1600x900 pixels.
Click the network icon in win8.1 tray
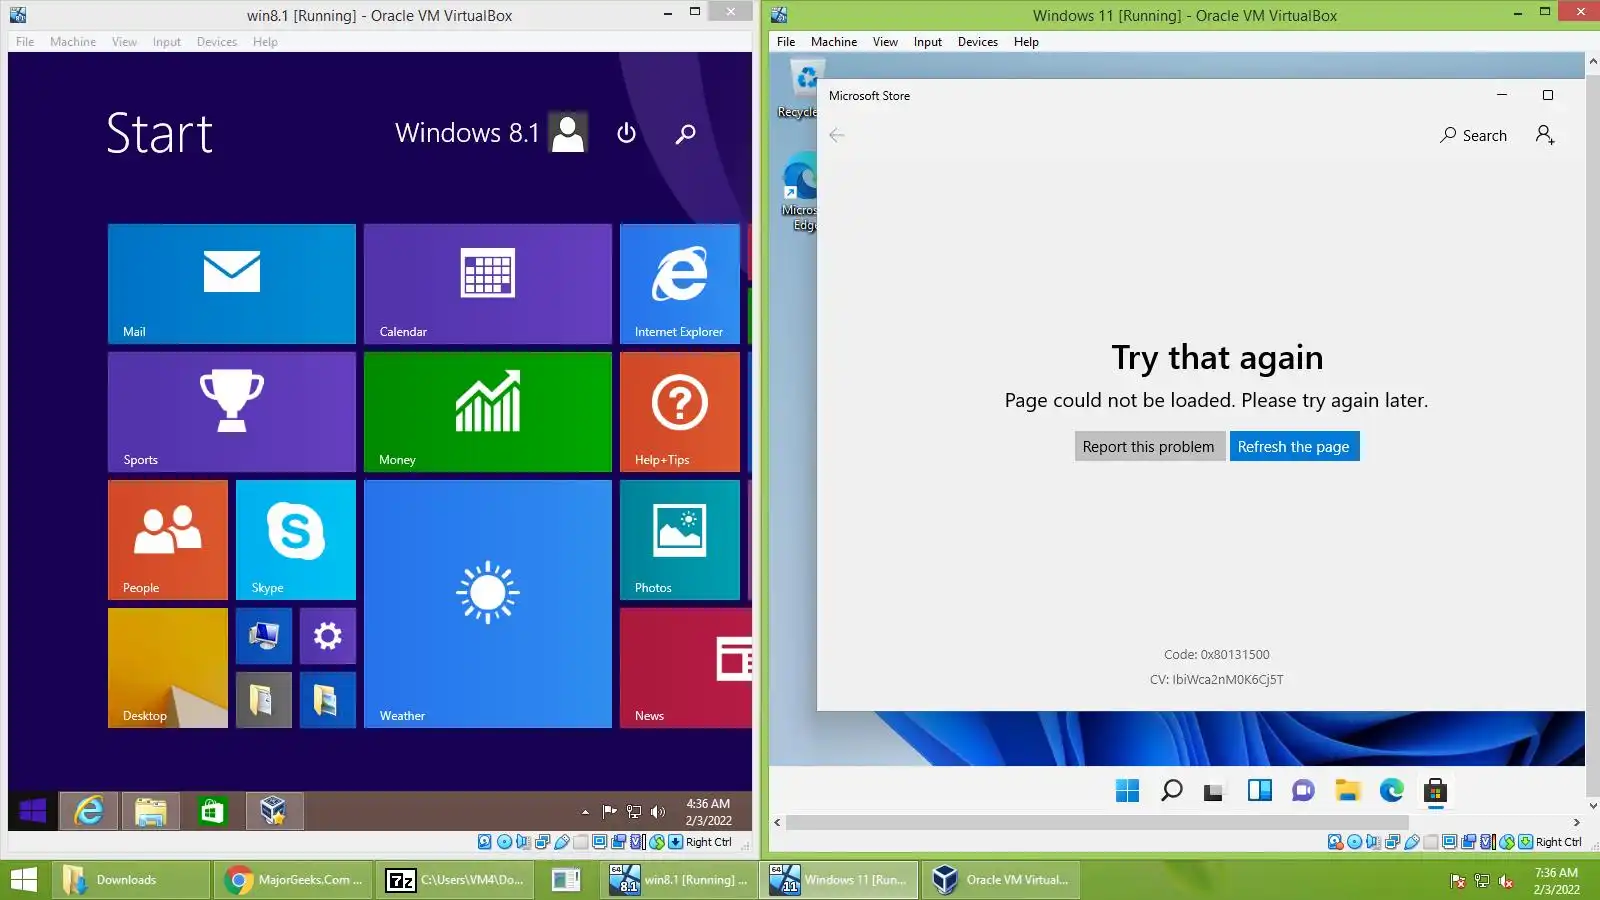(634, 812)
